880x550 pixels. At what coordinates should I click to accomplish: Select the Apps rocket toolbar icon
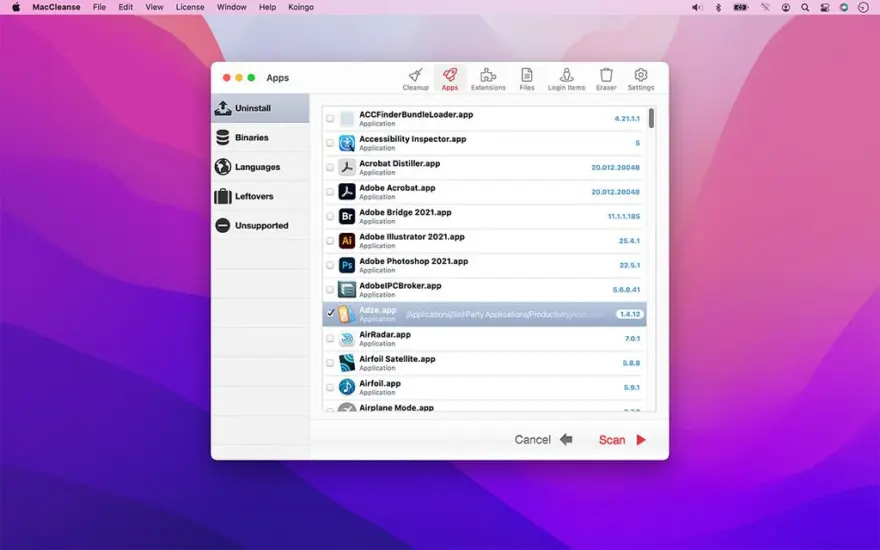coord(450,79)
